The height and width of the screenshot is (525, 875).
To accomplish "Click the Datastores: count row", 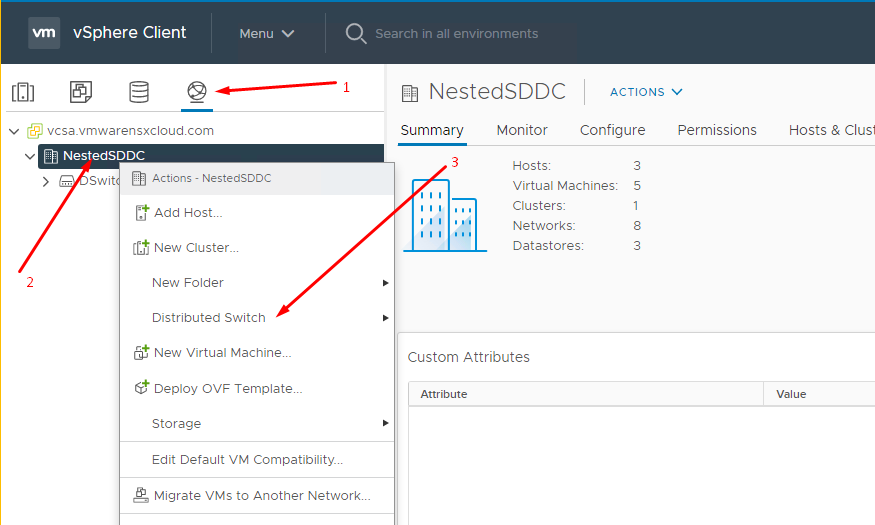I will pyautogui.click(x=576, y=246).
